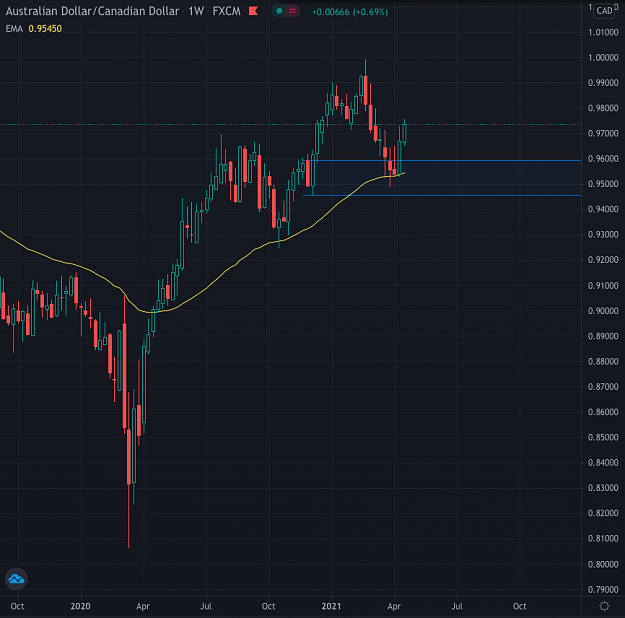The height and width of the screenshot is (618, 625).
Task: Click the EMA value 0.95450
Action: (x=45, y=29)
